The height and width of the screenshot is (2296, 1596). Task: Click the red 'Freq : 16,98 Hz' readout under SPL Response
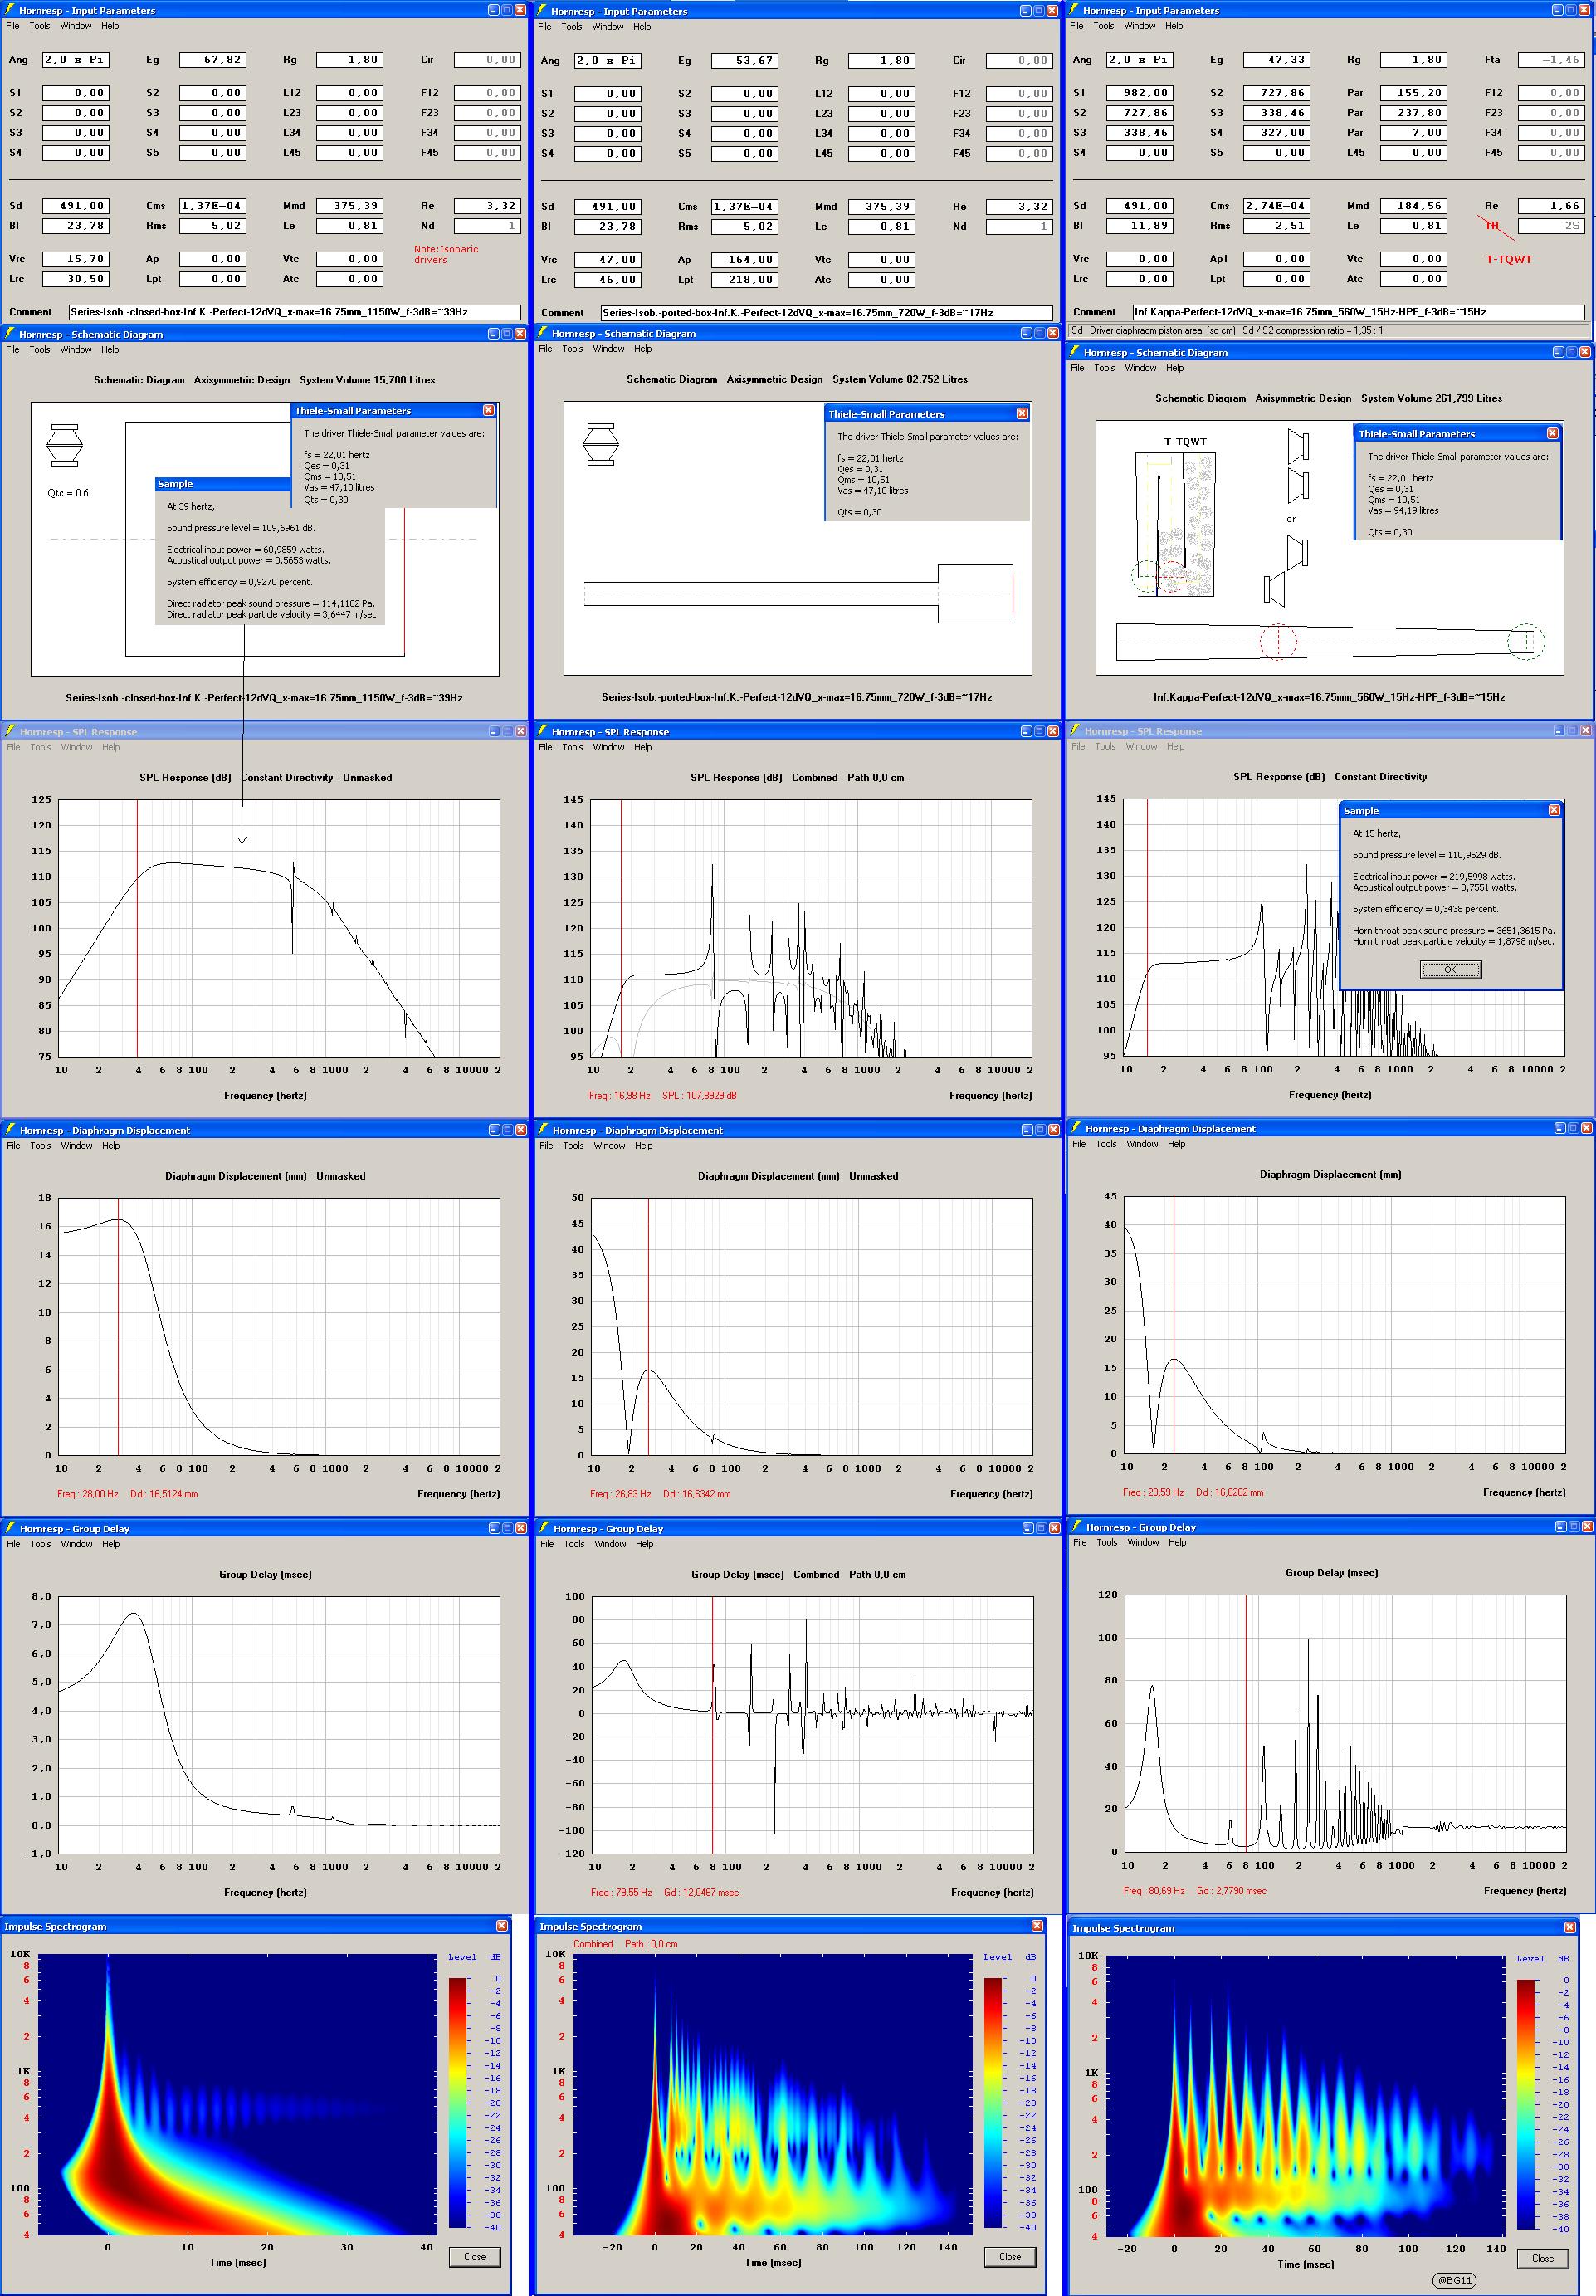[620, 1095]
